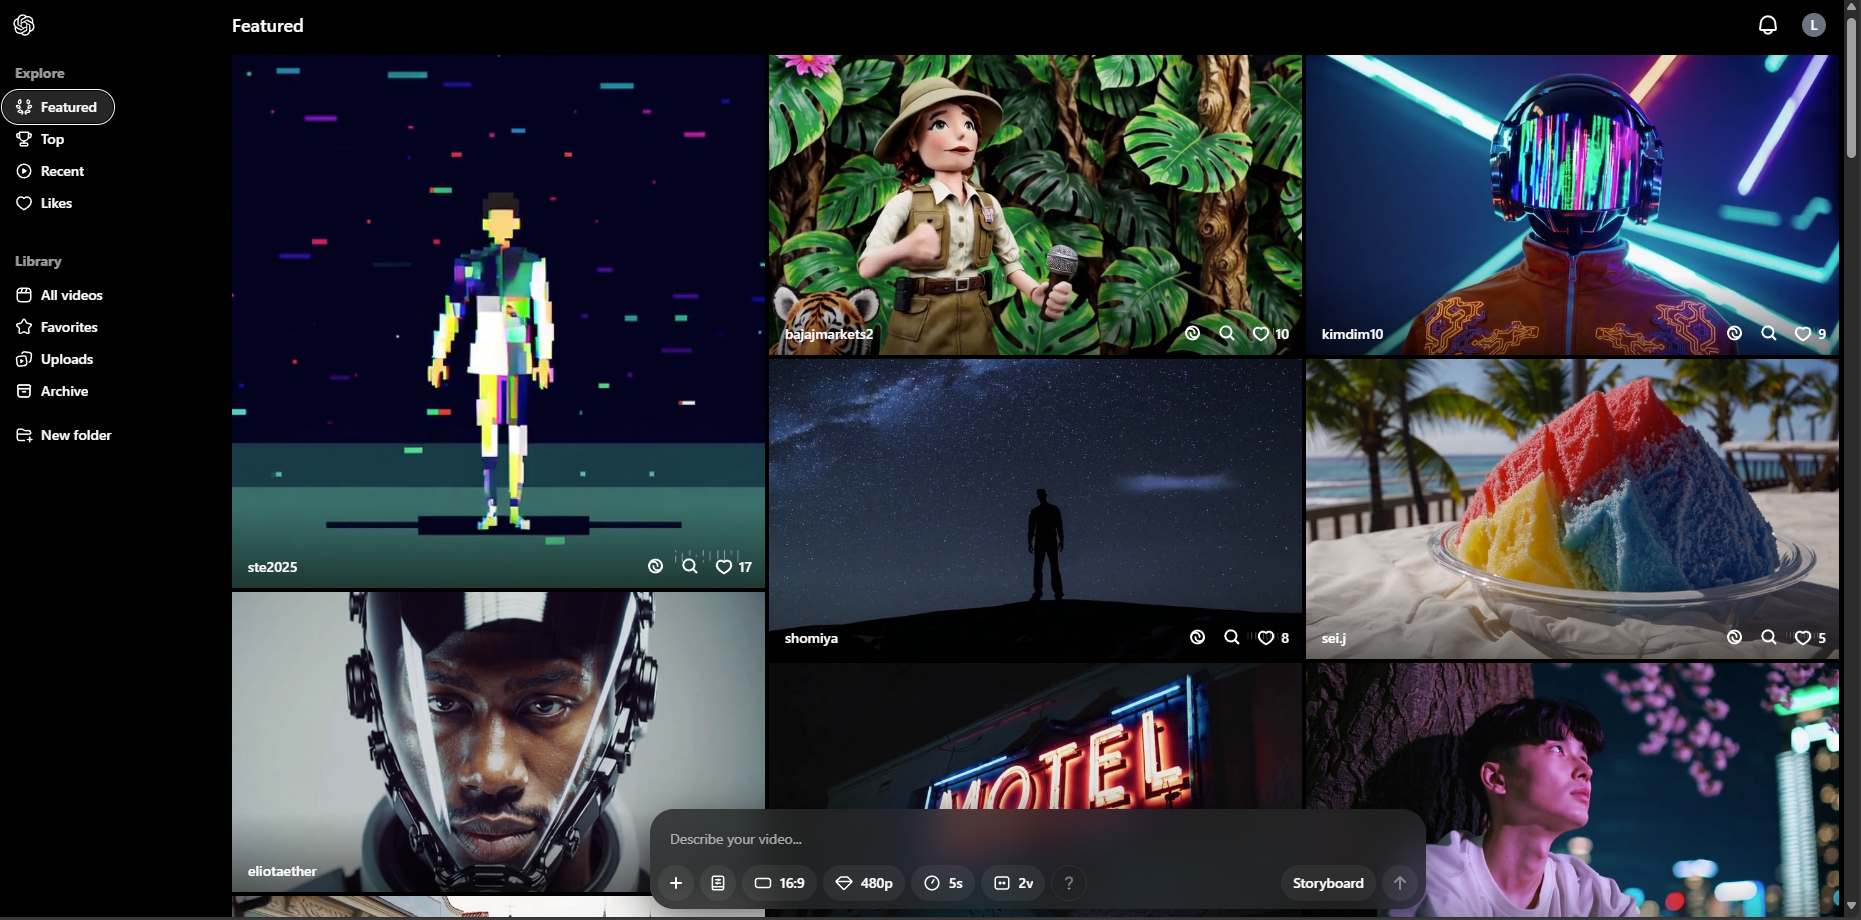Click the help question mark icon

click(1069, 883)
